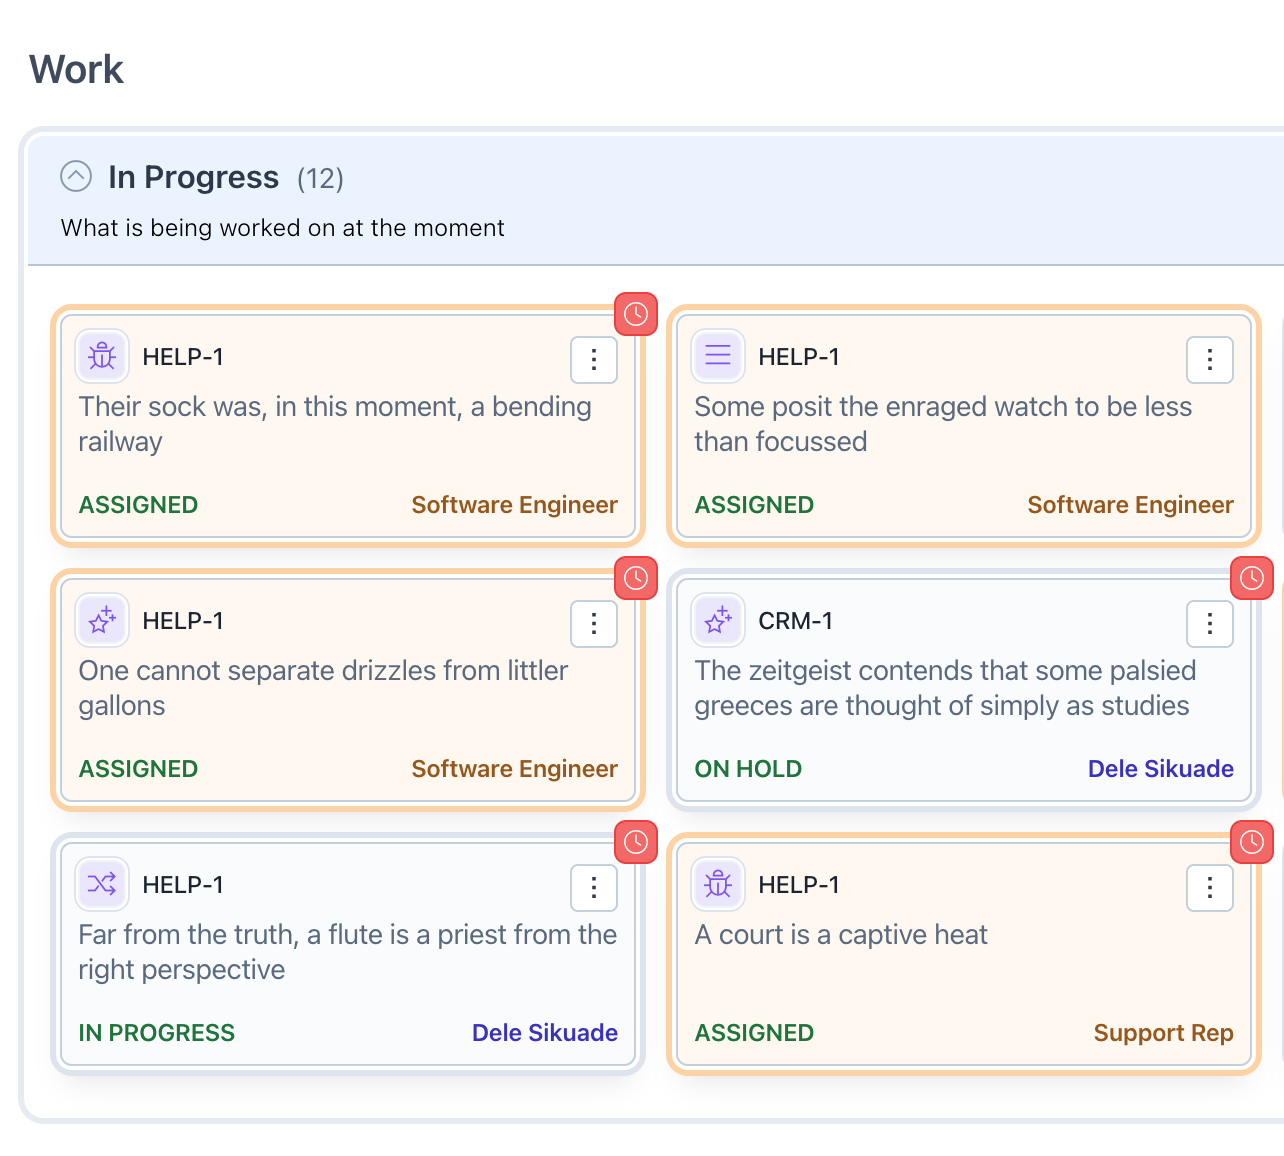Screen dimensions: 1284x1156
Task: Open three-dot menu on bending railway card
Action: coord(594,360)
